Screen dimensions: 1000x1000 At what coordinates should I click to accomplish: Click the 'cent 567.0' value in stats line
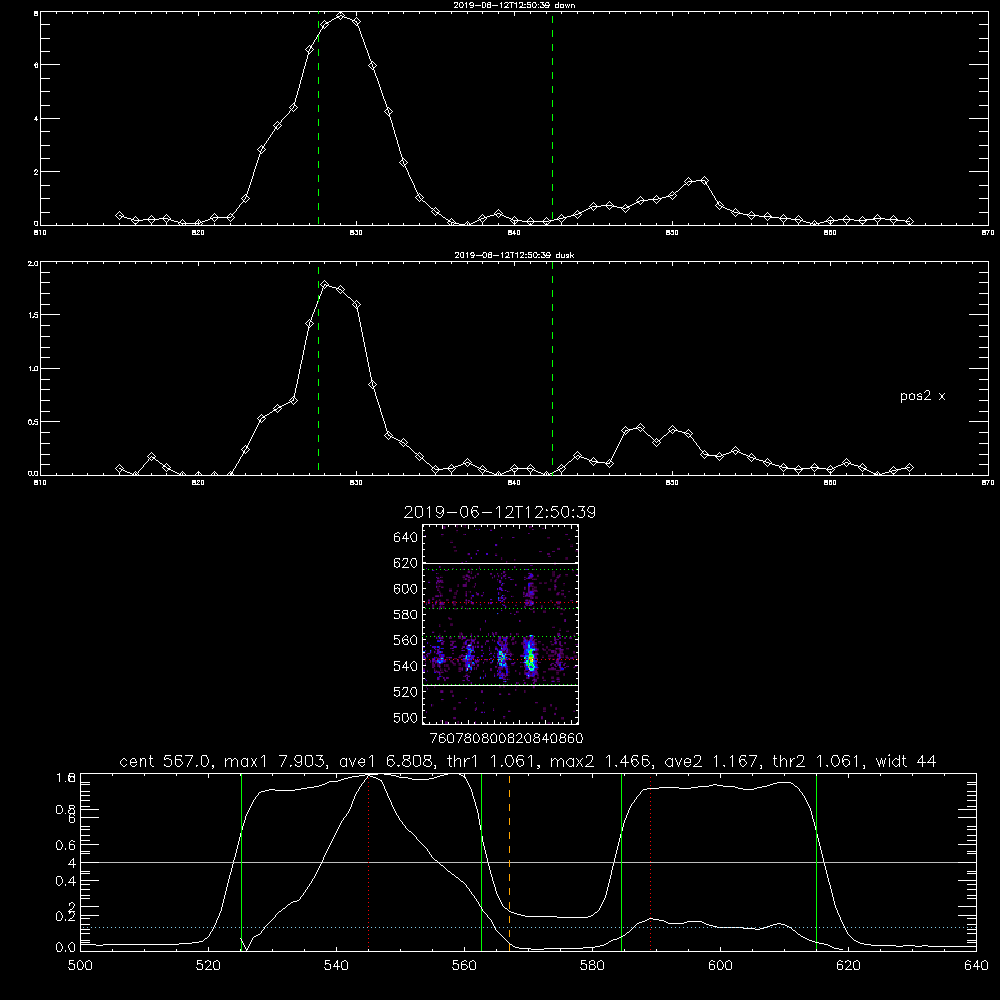click(x=168, y=761)
